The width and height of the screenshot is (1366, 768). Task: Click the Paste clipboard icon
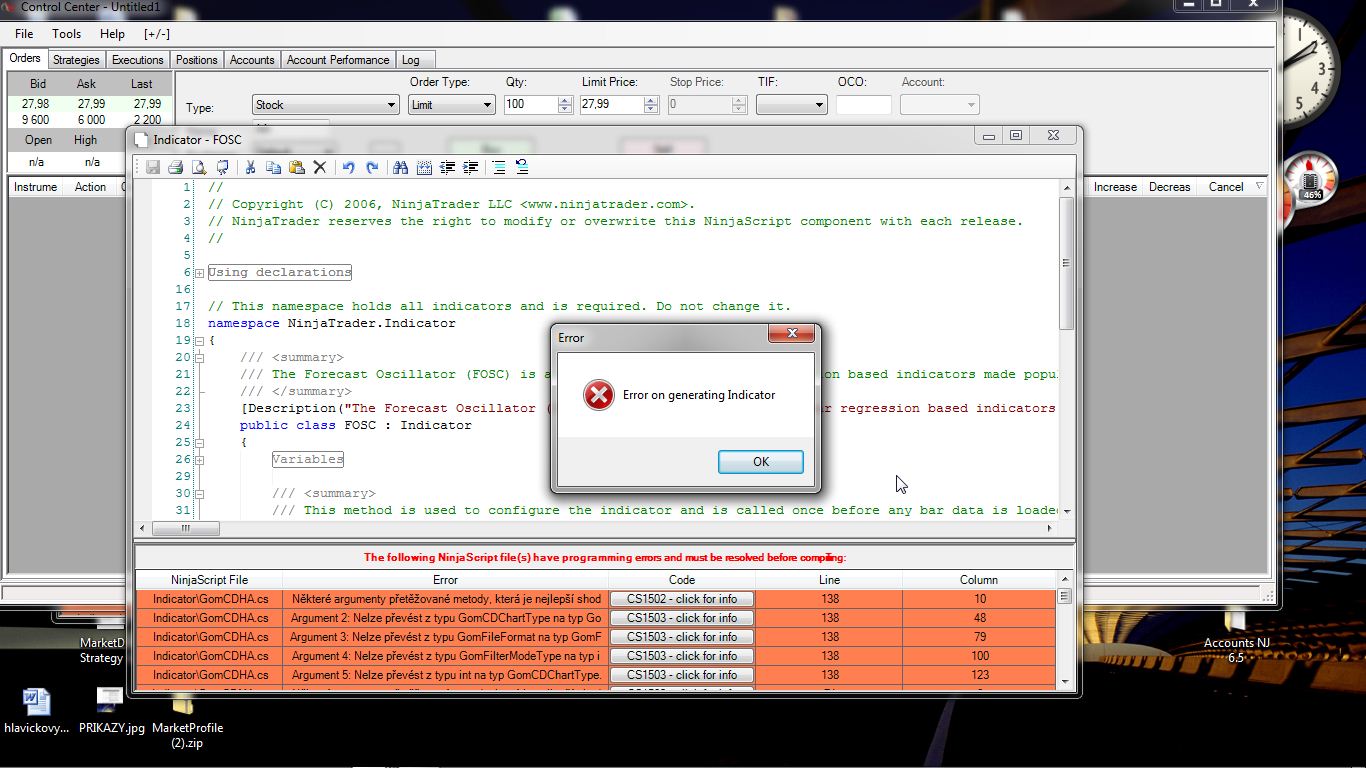click(296, 167)
